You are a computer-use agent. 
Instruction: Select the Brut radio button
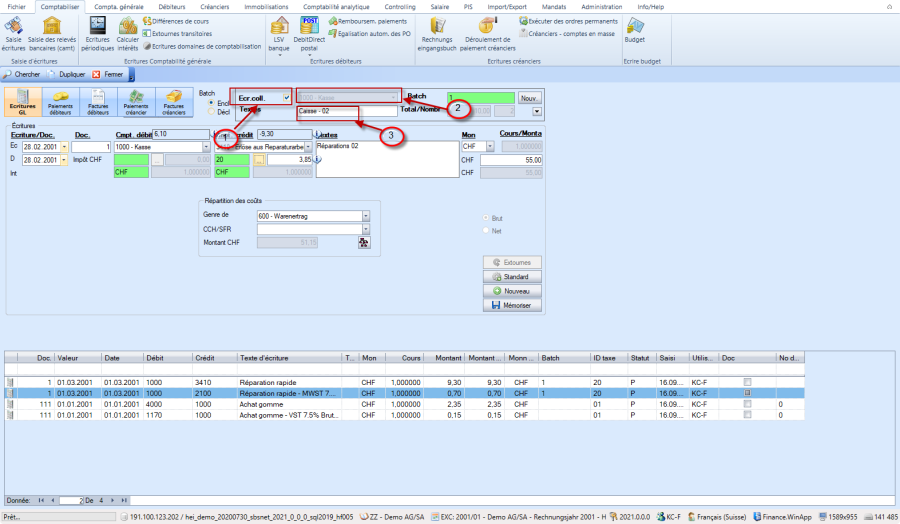(486, 217)
